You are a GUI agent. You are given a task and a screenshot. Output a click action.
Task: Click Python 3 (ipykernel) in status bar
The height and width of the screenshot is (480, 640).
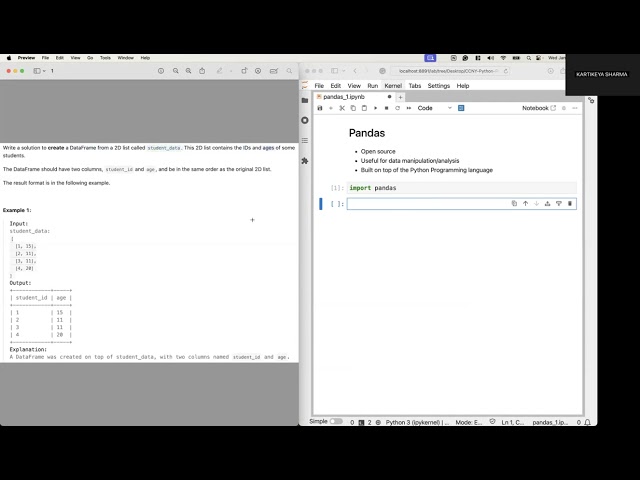pyautogui.click(x=417, y=422)
